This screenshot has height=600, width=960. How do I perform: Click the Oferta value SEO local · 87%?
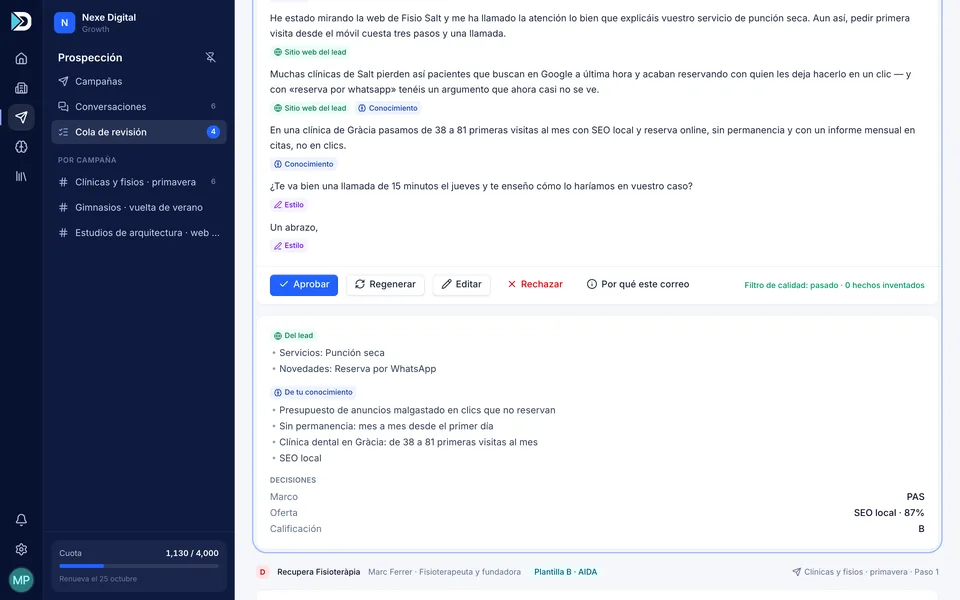pyautogui.click(x=889, y=513)
